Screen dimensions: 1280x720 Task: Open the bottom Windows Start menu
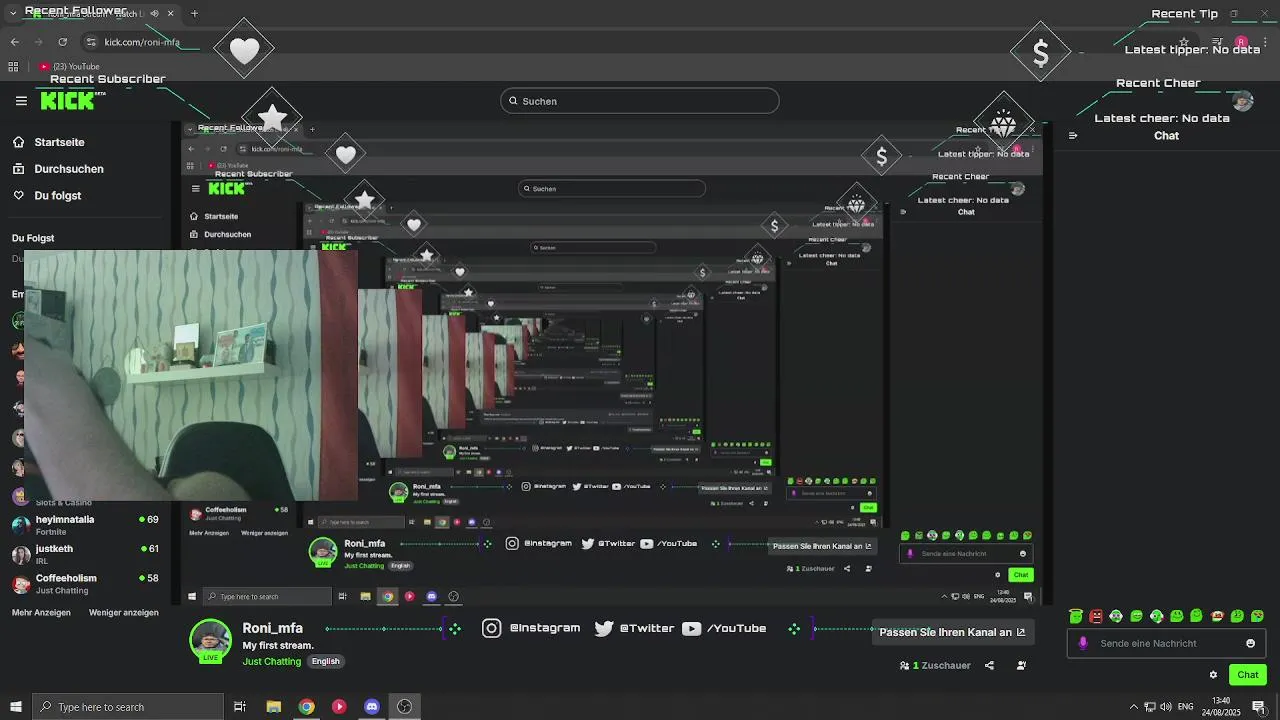click(15, 707)
